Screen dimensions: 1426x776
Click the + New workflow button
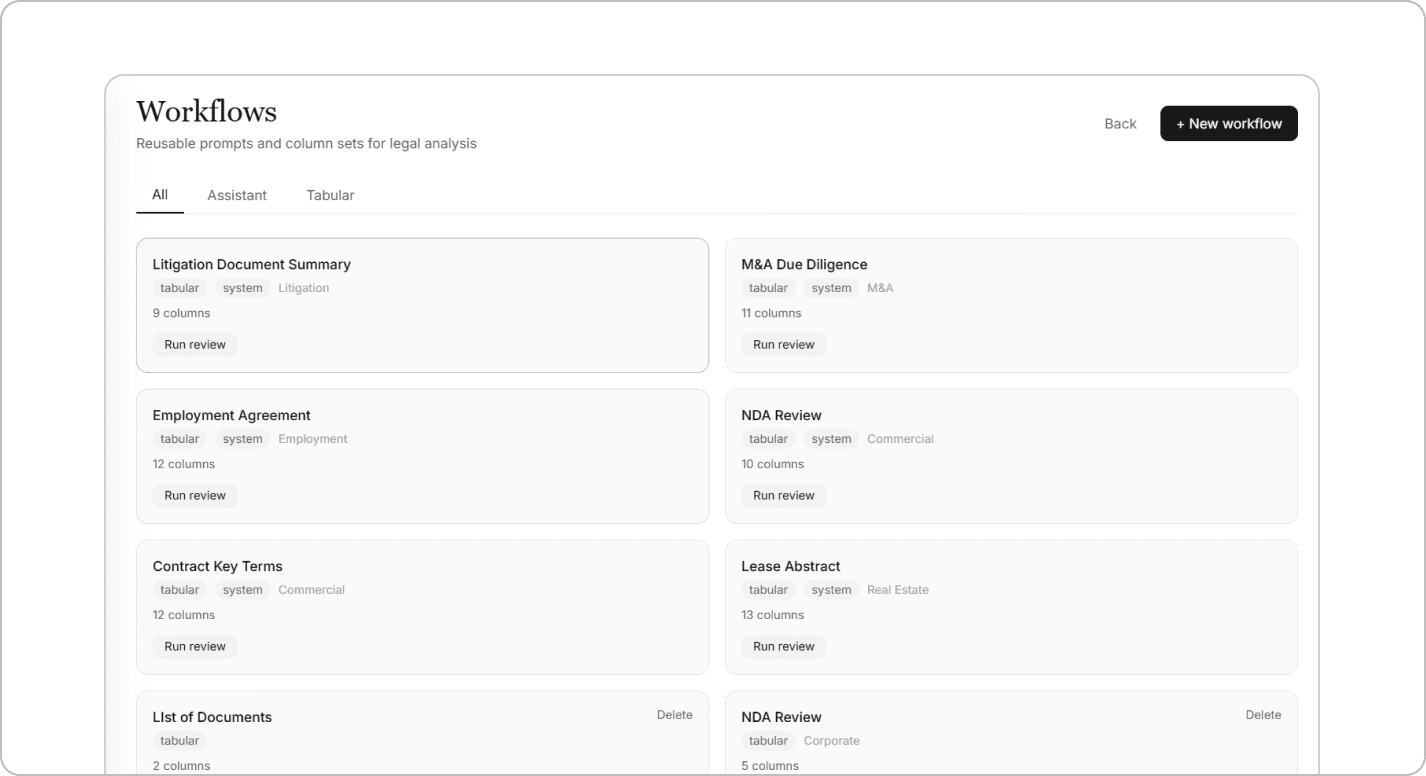tap(1228, 124)
